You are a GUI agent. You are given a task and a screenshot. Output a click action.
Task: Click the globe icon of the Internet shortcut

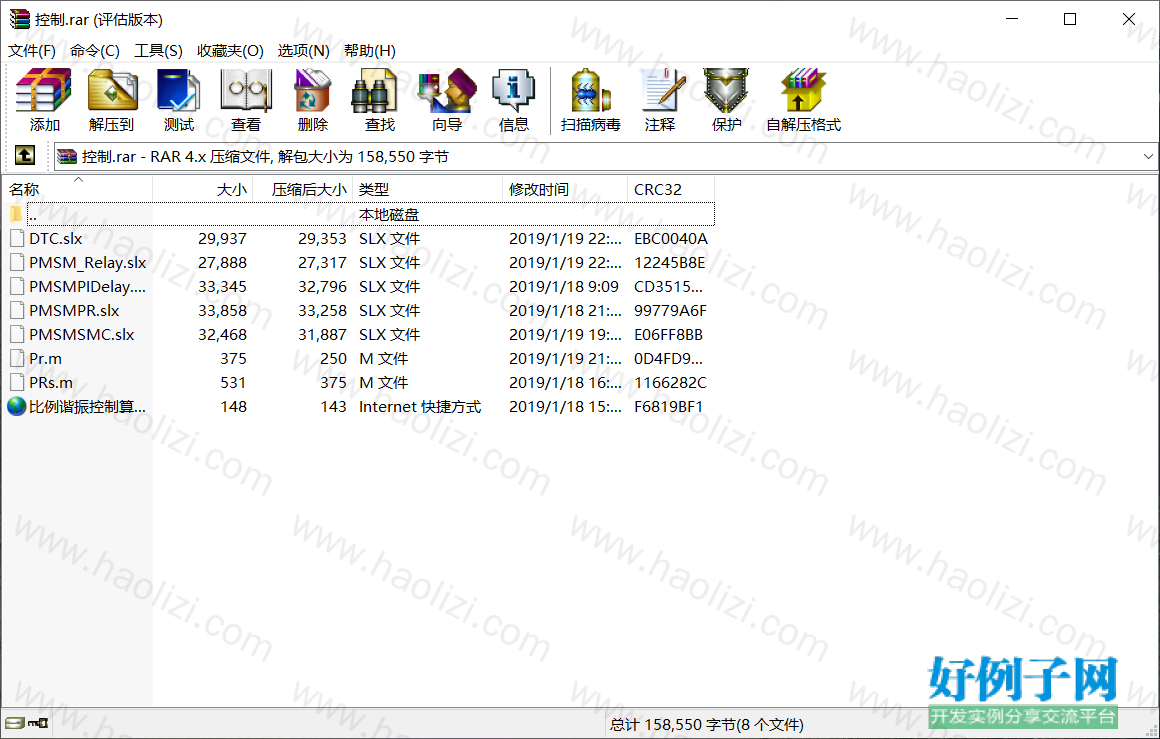coord(16,406)
